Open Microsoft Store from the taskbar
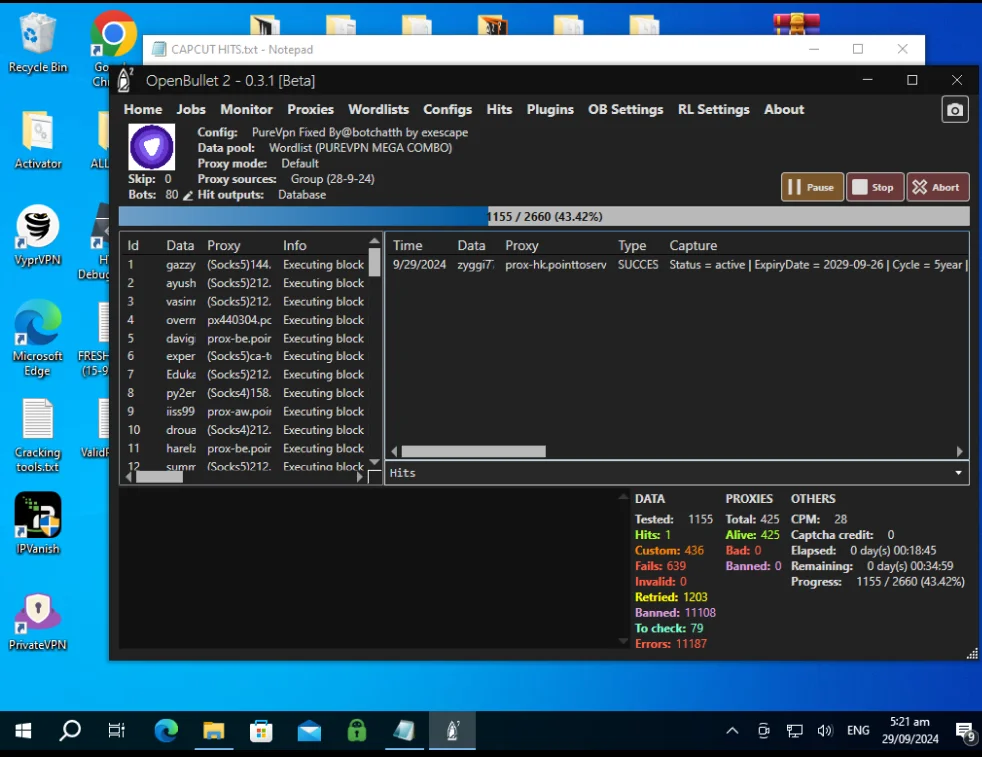Screen dimensions: 982x757 [261, 731]
